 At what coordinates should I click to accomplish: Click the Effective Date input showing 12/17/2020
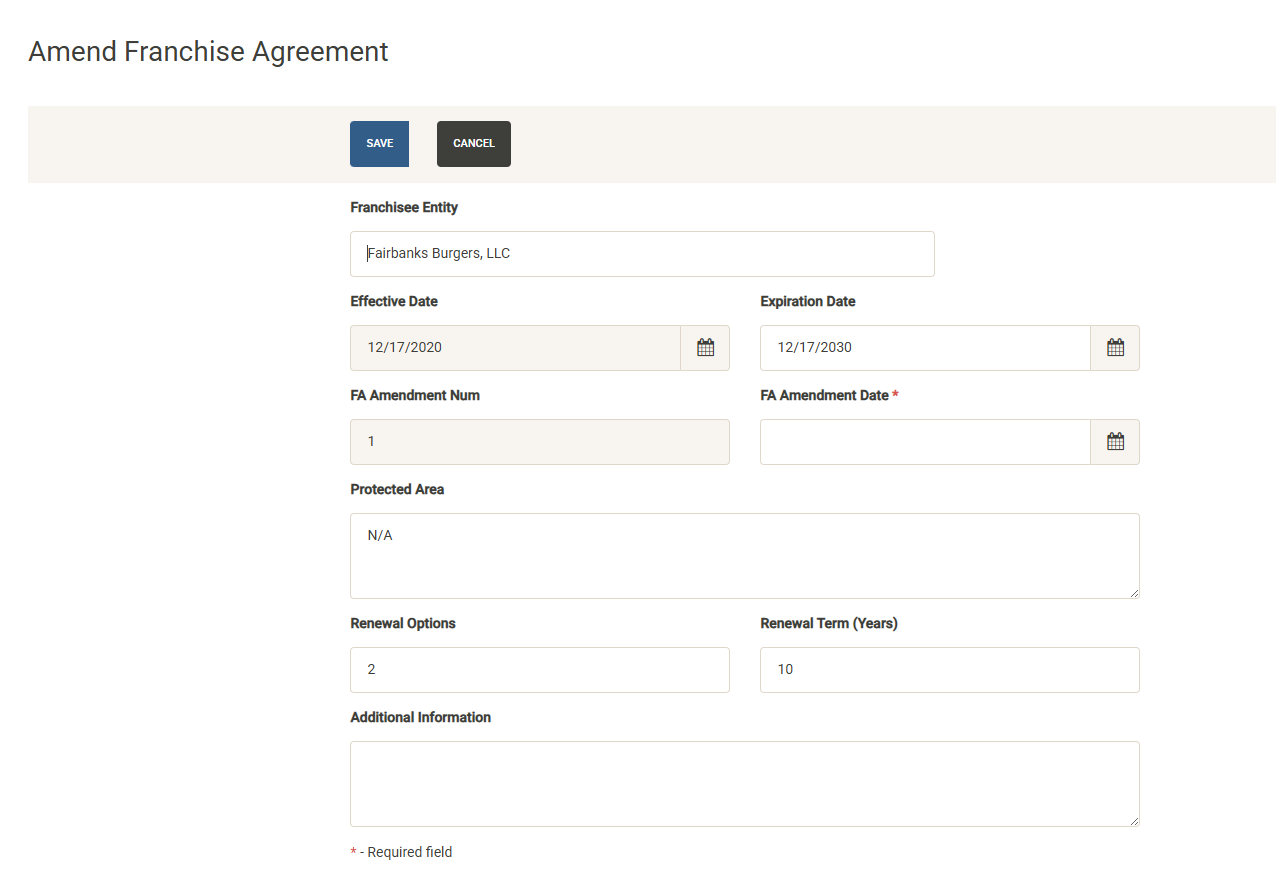(515, 348)
